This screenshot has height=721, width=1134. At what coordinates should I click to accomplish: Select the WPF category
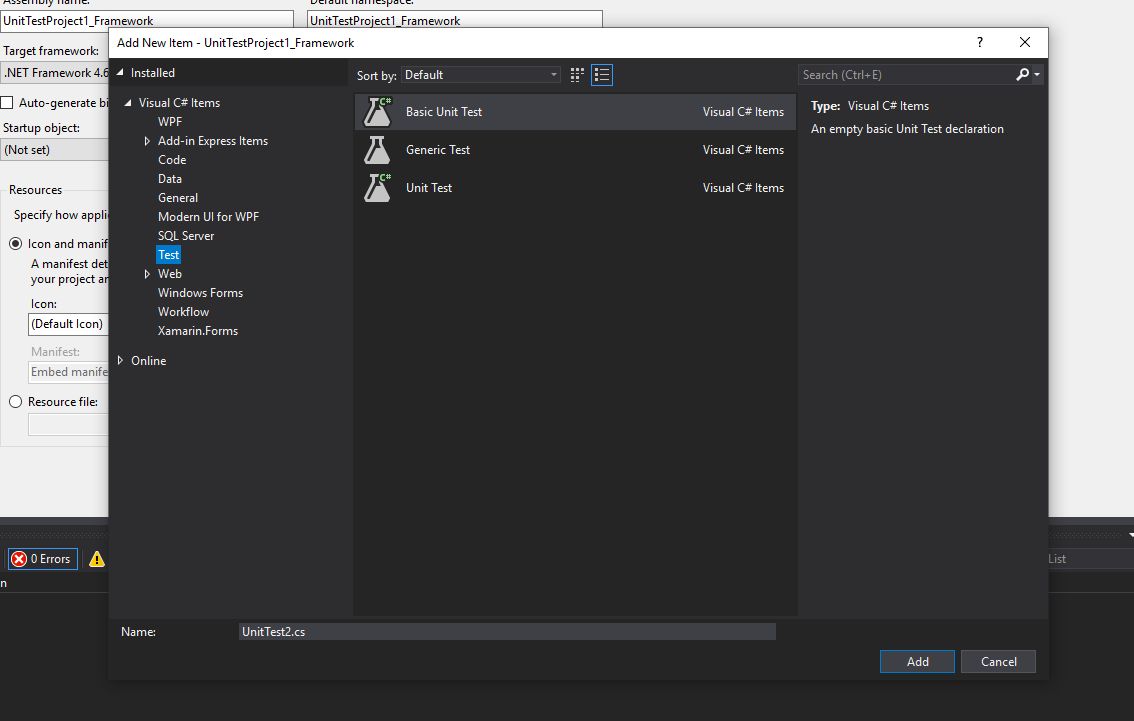[x=170, y=121]
